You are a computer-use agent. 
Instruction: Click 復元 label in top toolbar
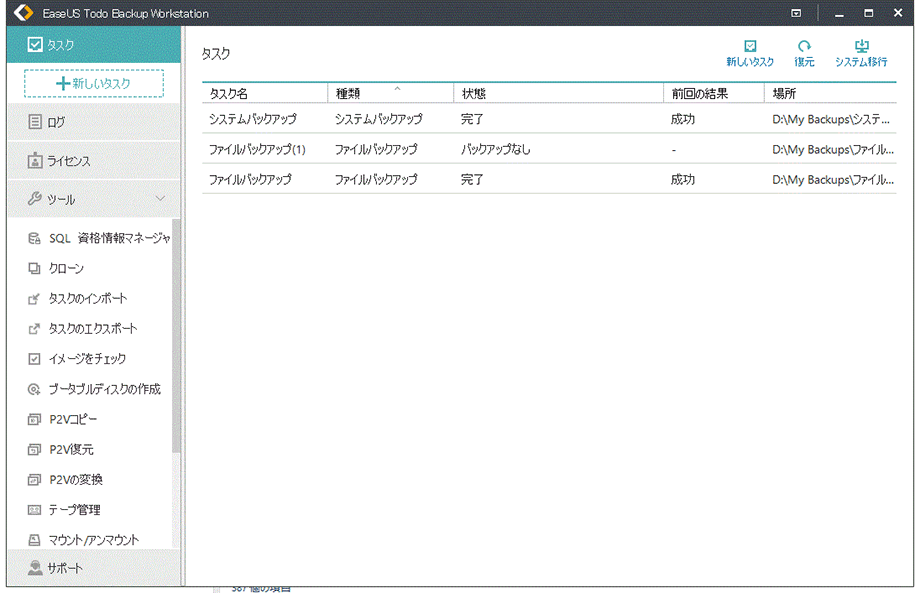[x=804, y=62]
